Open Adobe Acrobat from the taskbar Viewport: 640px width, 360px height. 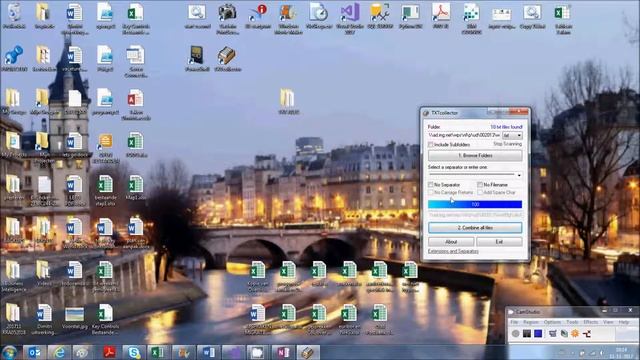[x=109, y=352]
